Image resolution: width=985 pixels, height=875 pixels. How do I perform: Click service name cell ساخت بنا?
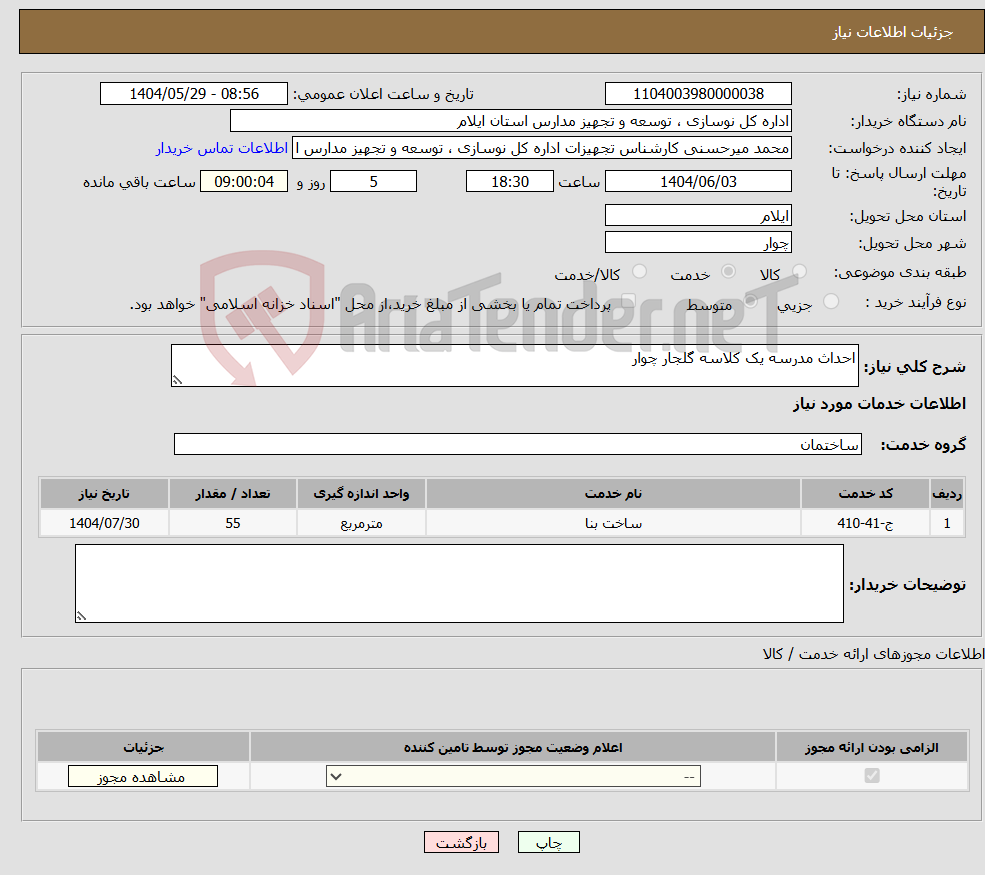click(613, 523)
